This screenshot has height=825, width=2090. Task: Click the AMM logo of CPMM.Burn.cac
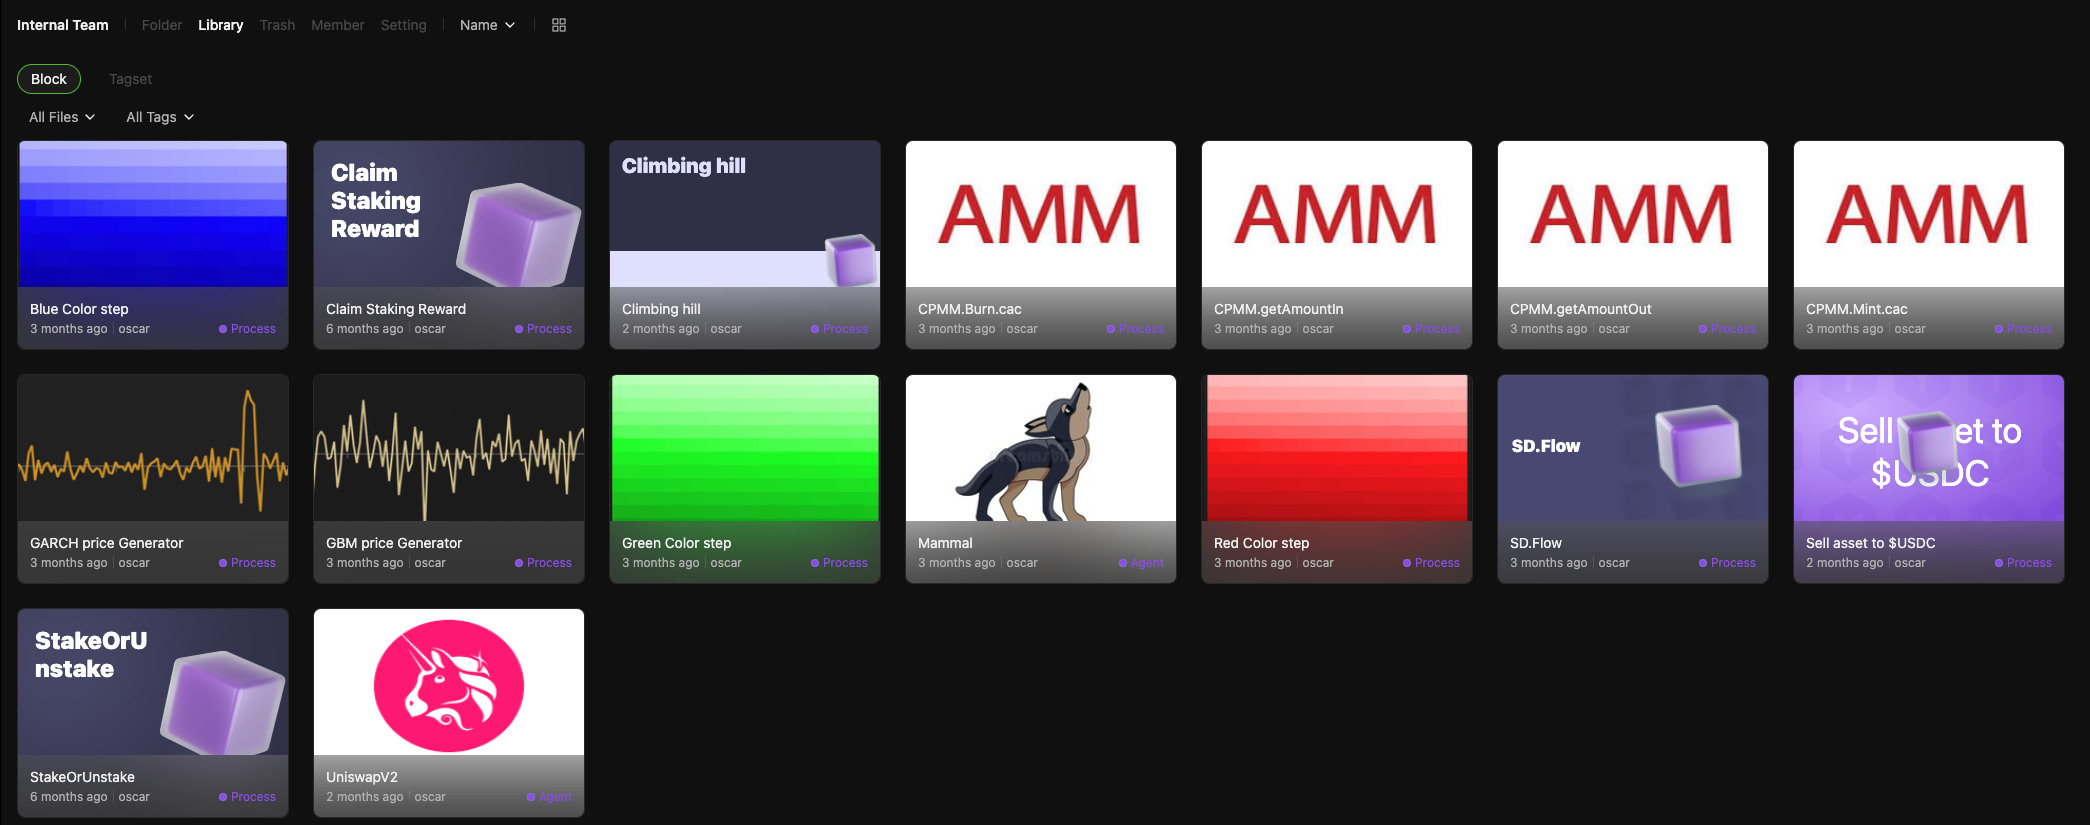click(1040, 215)
